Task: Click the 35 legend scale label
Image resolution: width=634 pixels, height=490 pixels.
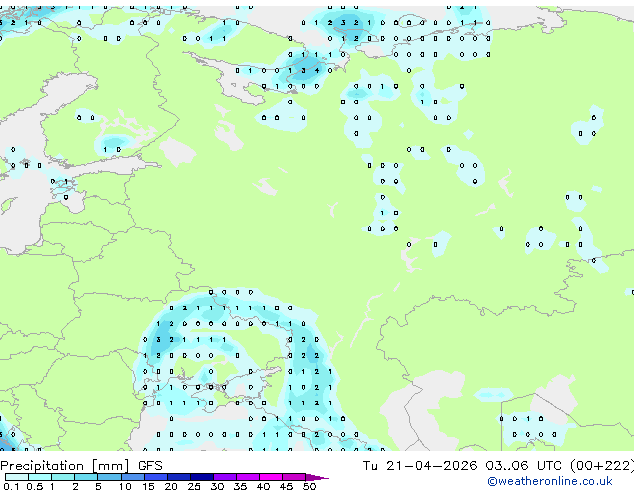Action: (240, 486)
